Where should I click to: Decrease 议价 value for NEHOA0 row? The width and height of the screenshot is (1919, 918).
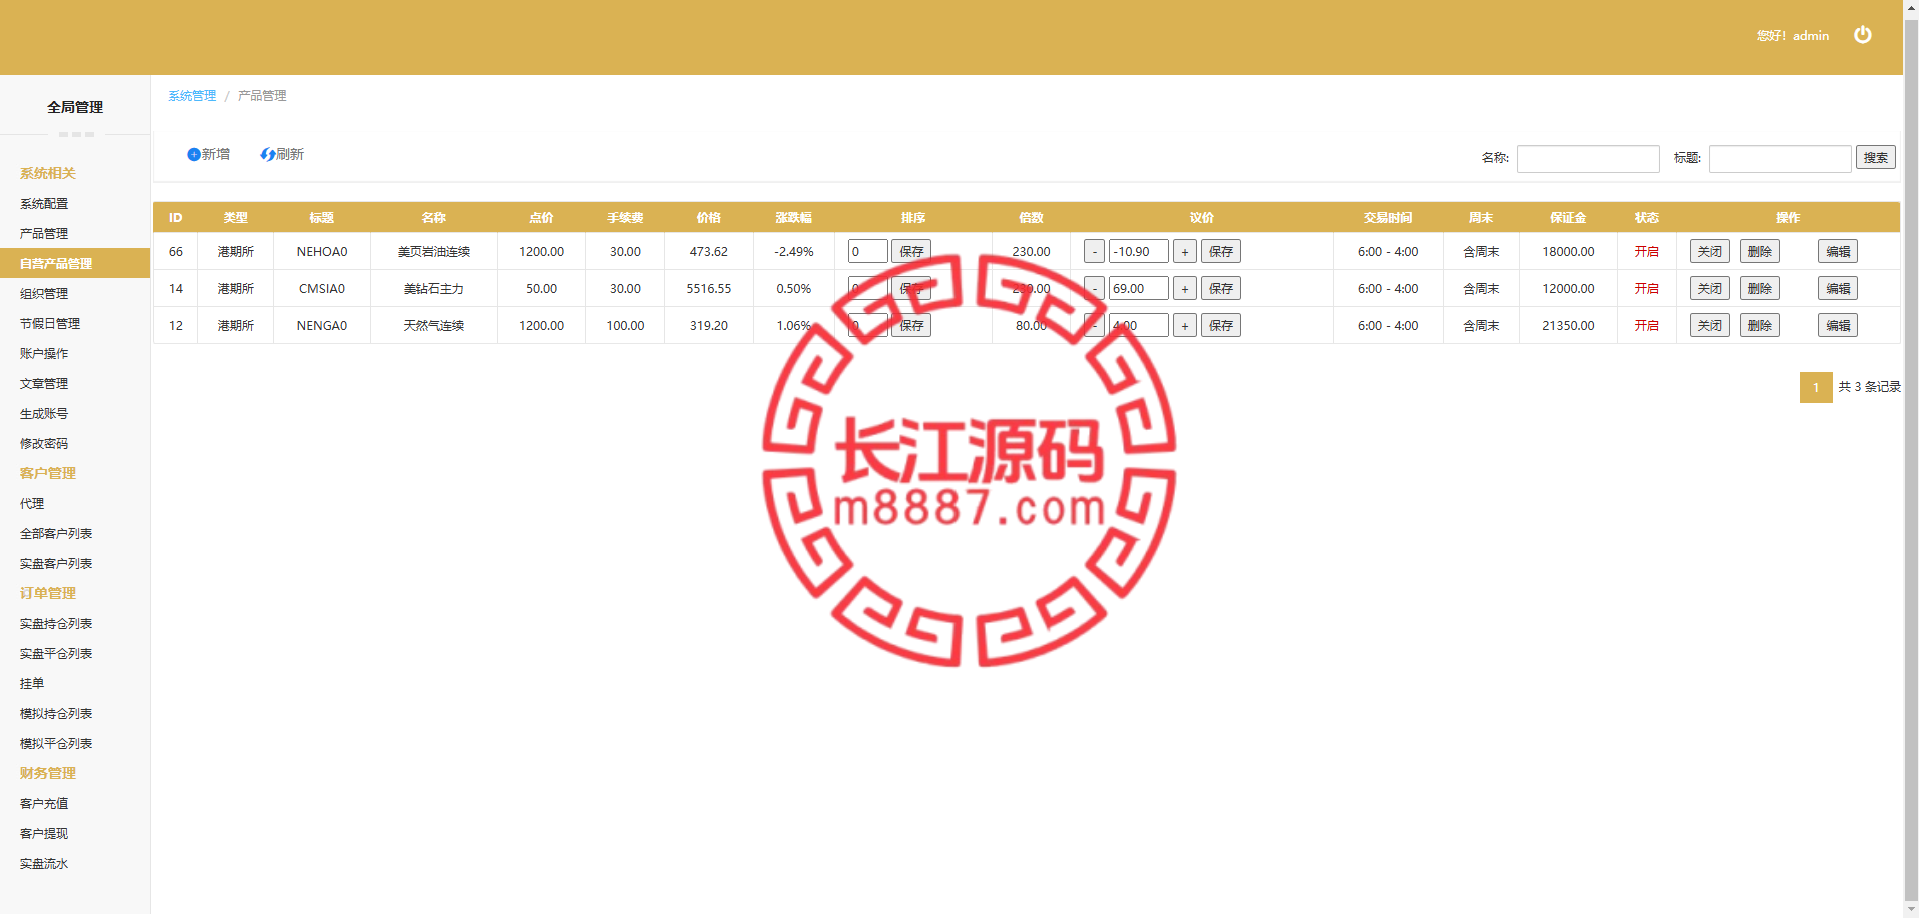[x=1095, y=251]
